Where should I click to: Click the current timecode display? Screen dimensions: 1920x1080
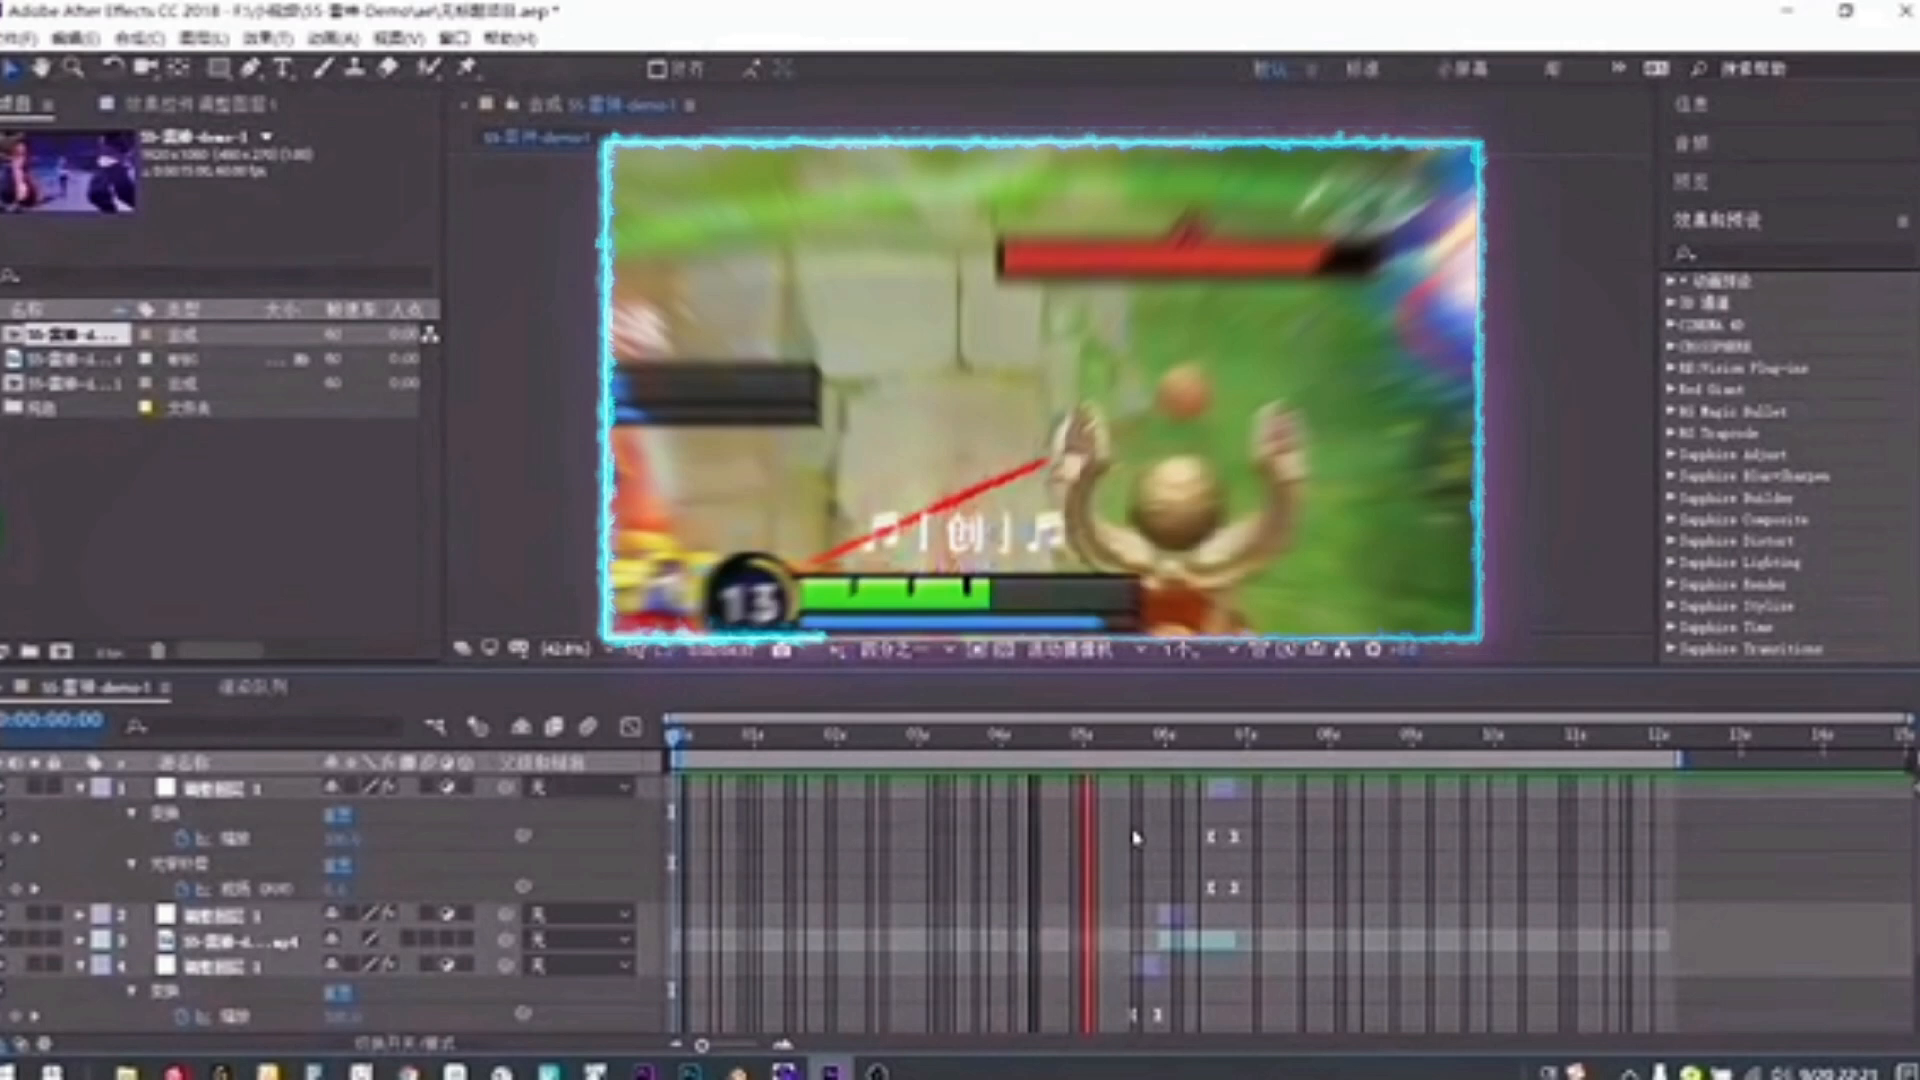click(x=52, y=720)
